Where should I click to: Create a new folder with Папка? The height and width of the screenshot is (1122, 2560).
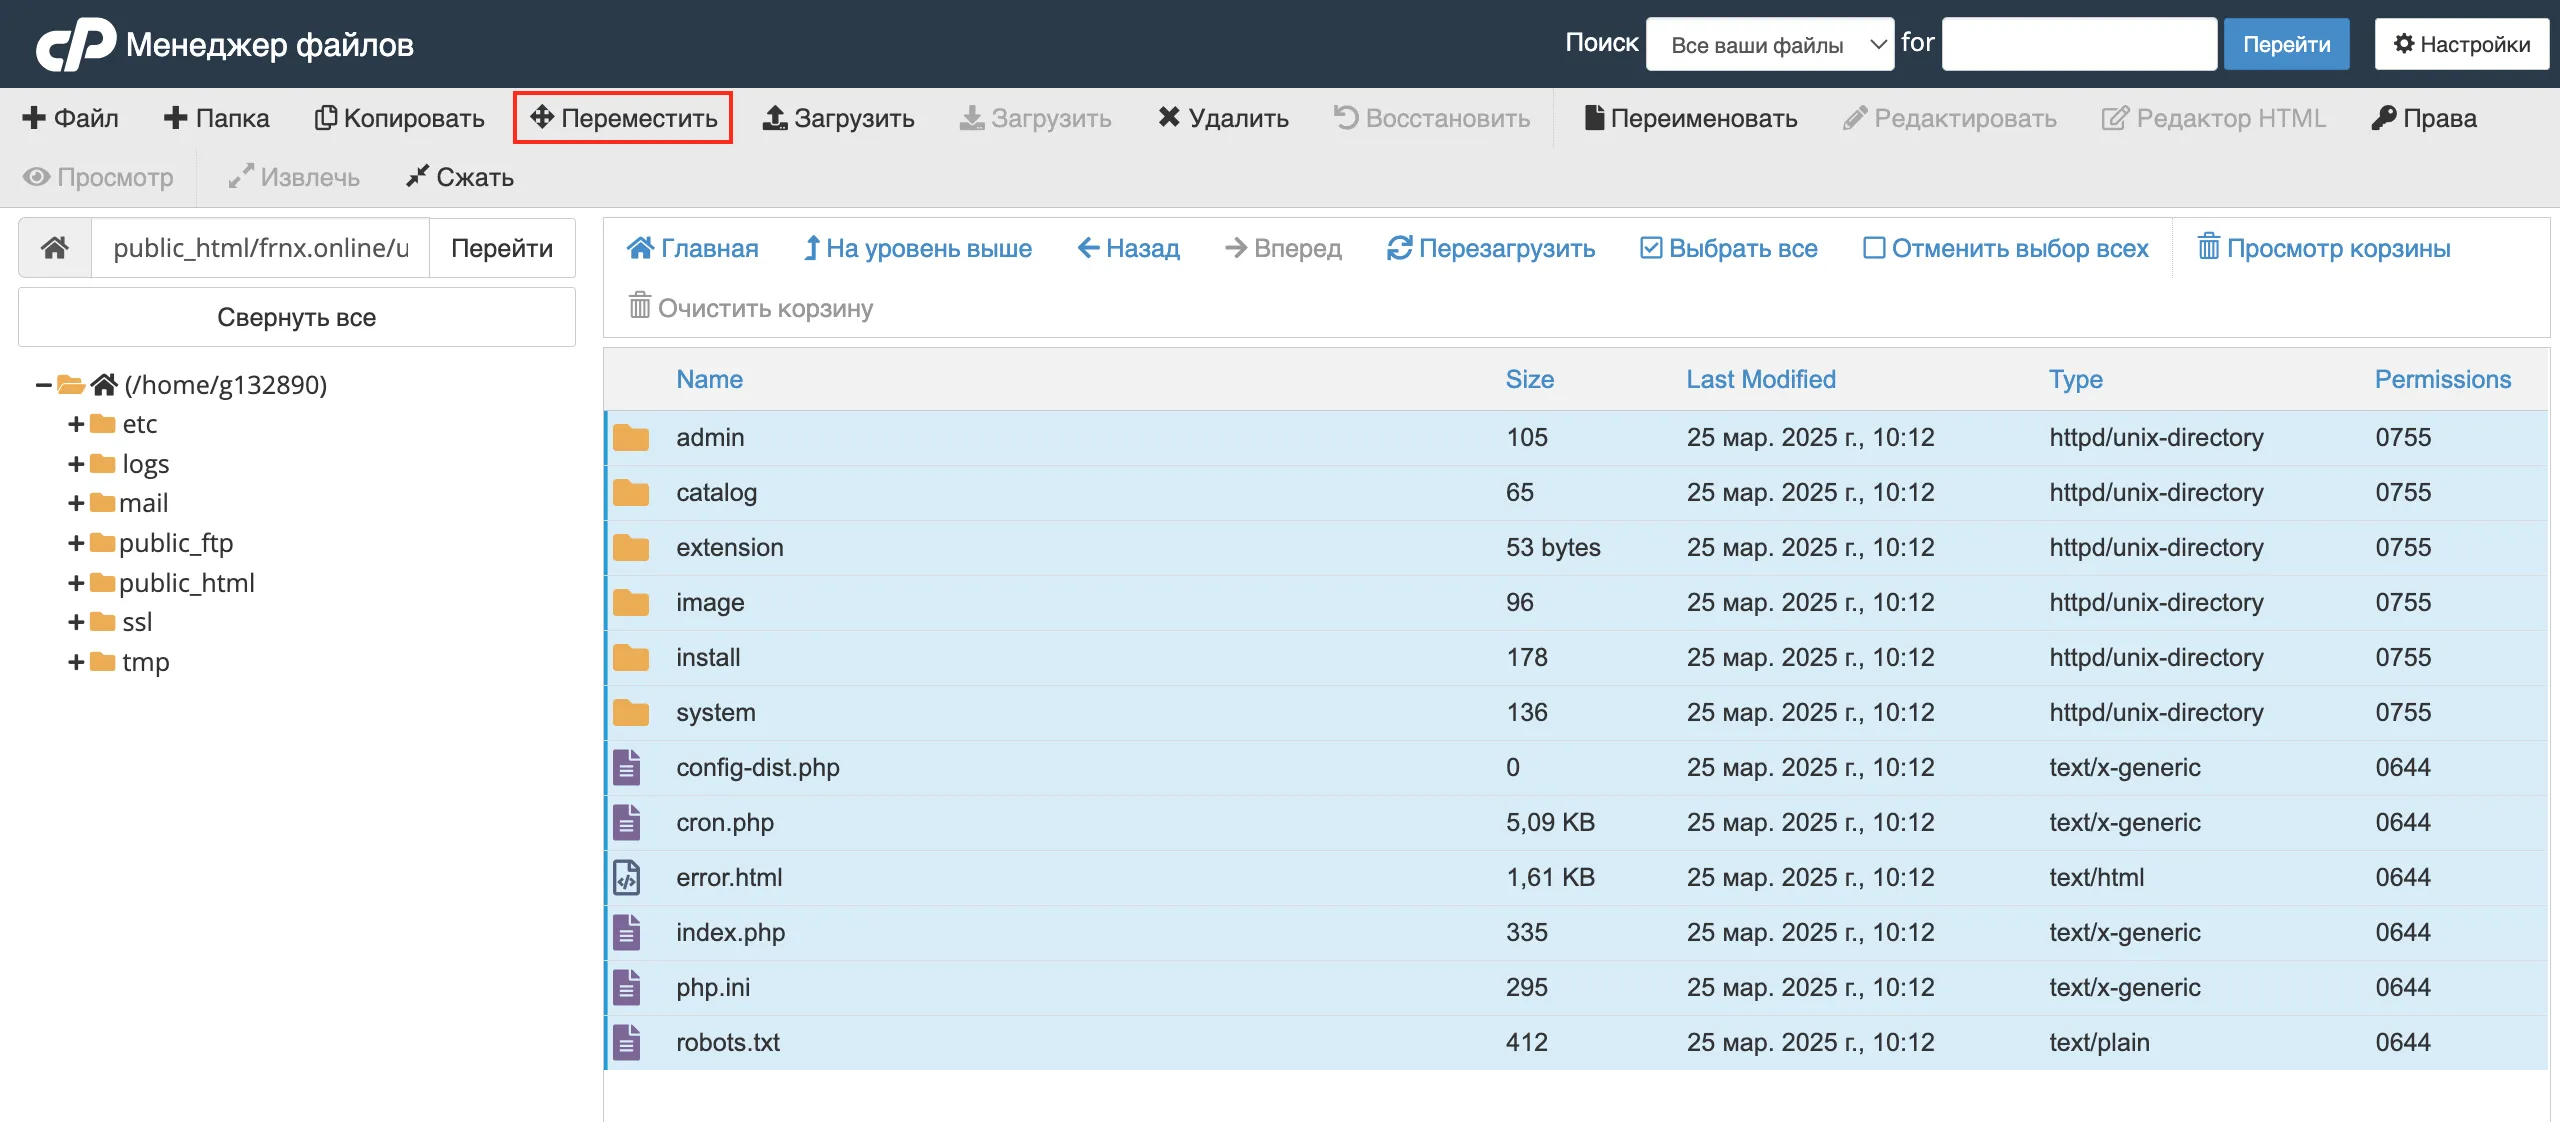pos(217,118)
